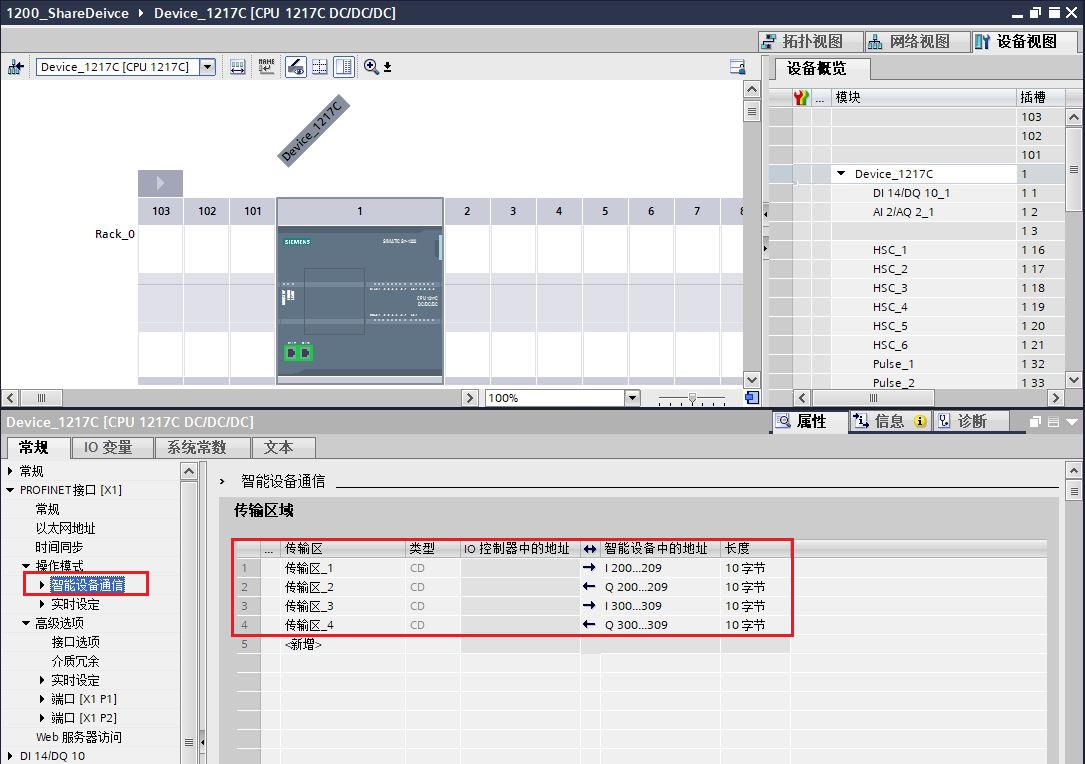Image resolution: width=1085 pixels, height=764 pixels.
Task: Toggle the eye icon for unplugged modules
Action: 295,66
